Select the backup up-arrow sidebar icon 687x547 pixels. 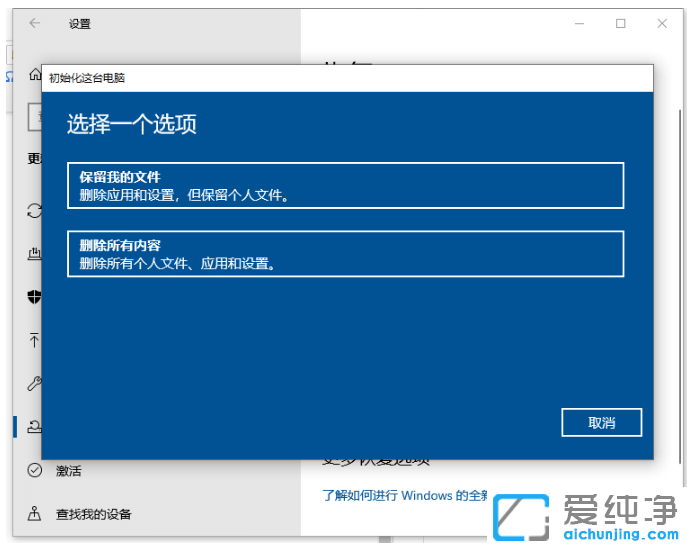pyautogui.click(x=34, y=340)
